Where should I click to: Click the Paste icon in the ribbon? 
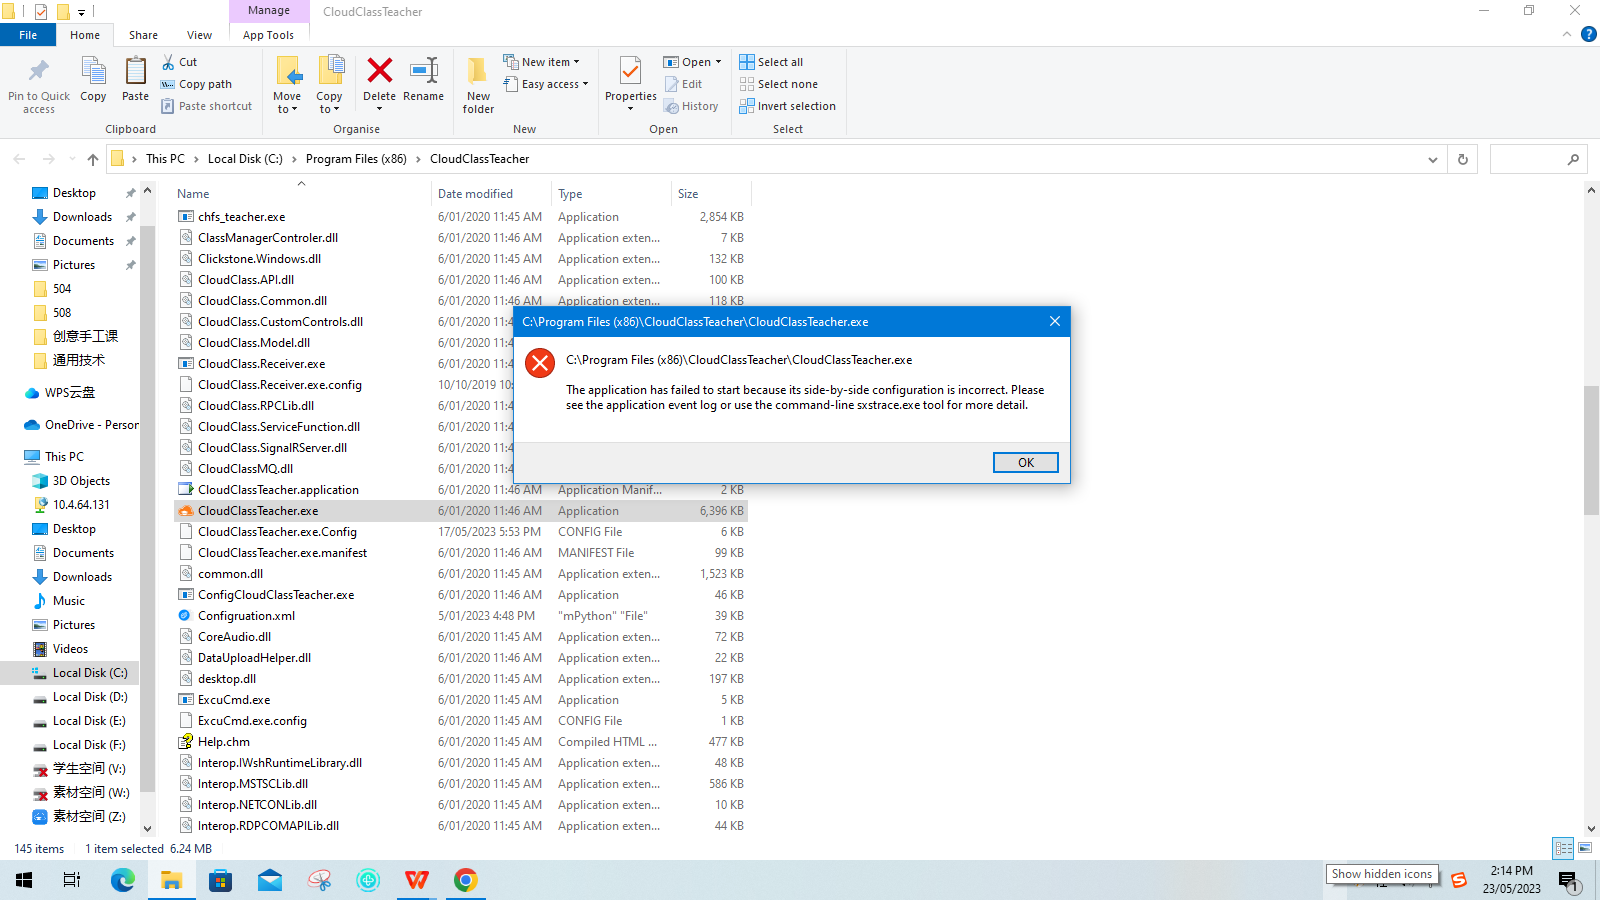(x=135, y=71)
